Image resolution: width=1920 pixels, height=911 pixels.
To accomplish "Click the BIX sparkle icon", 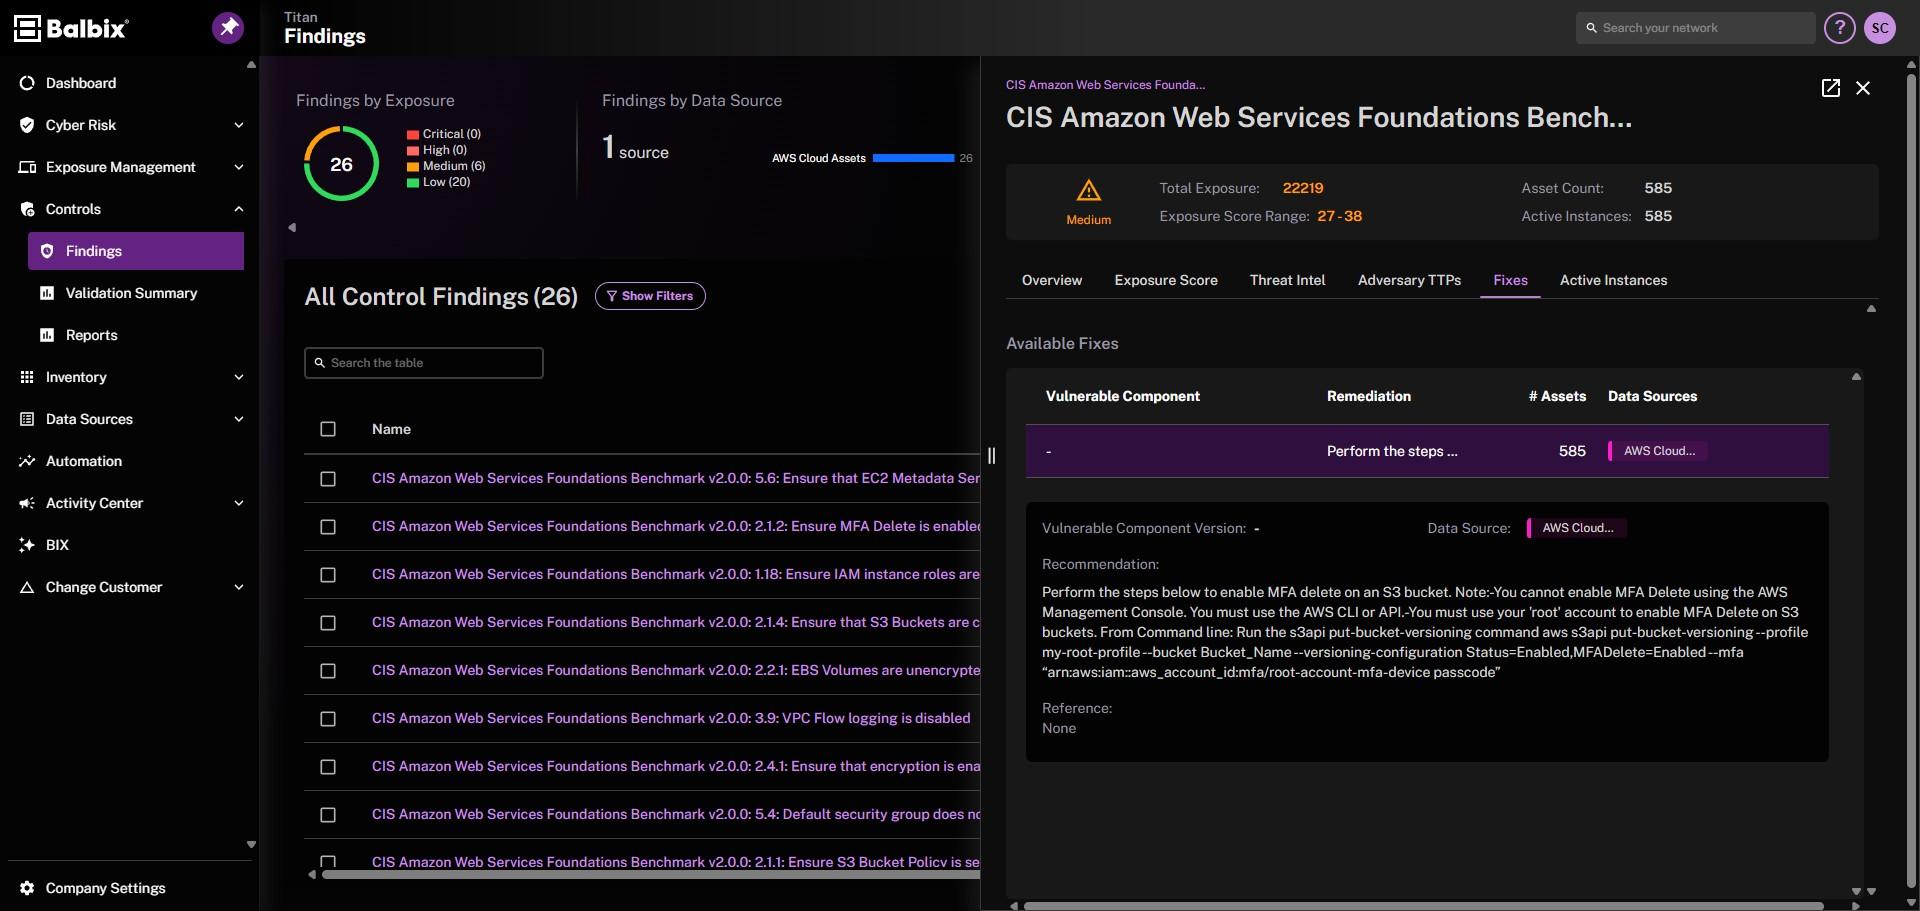I will click(x=27, y=545).
